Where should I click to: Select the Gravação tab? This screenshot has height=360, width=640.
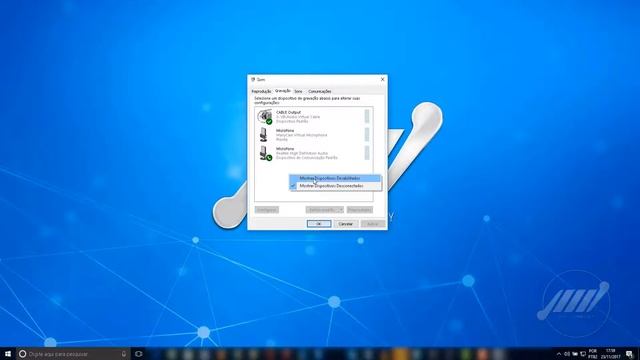tap(283, 91)
